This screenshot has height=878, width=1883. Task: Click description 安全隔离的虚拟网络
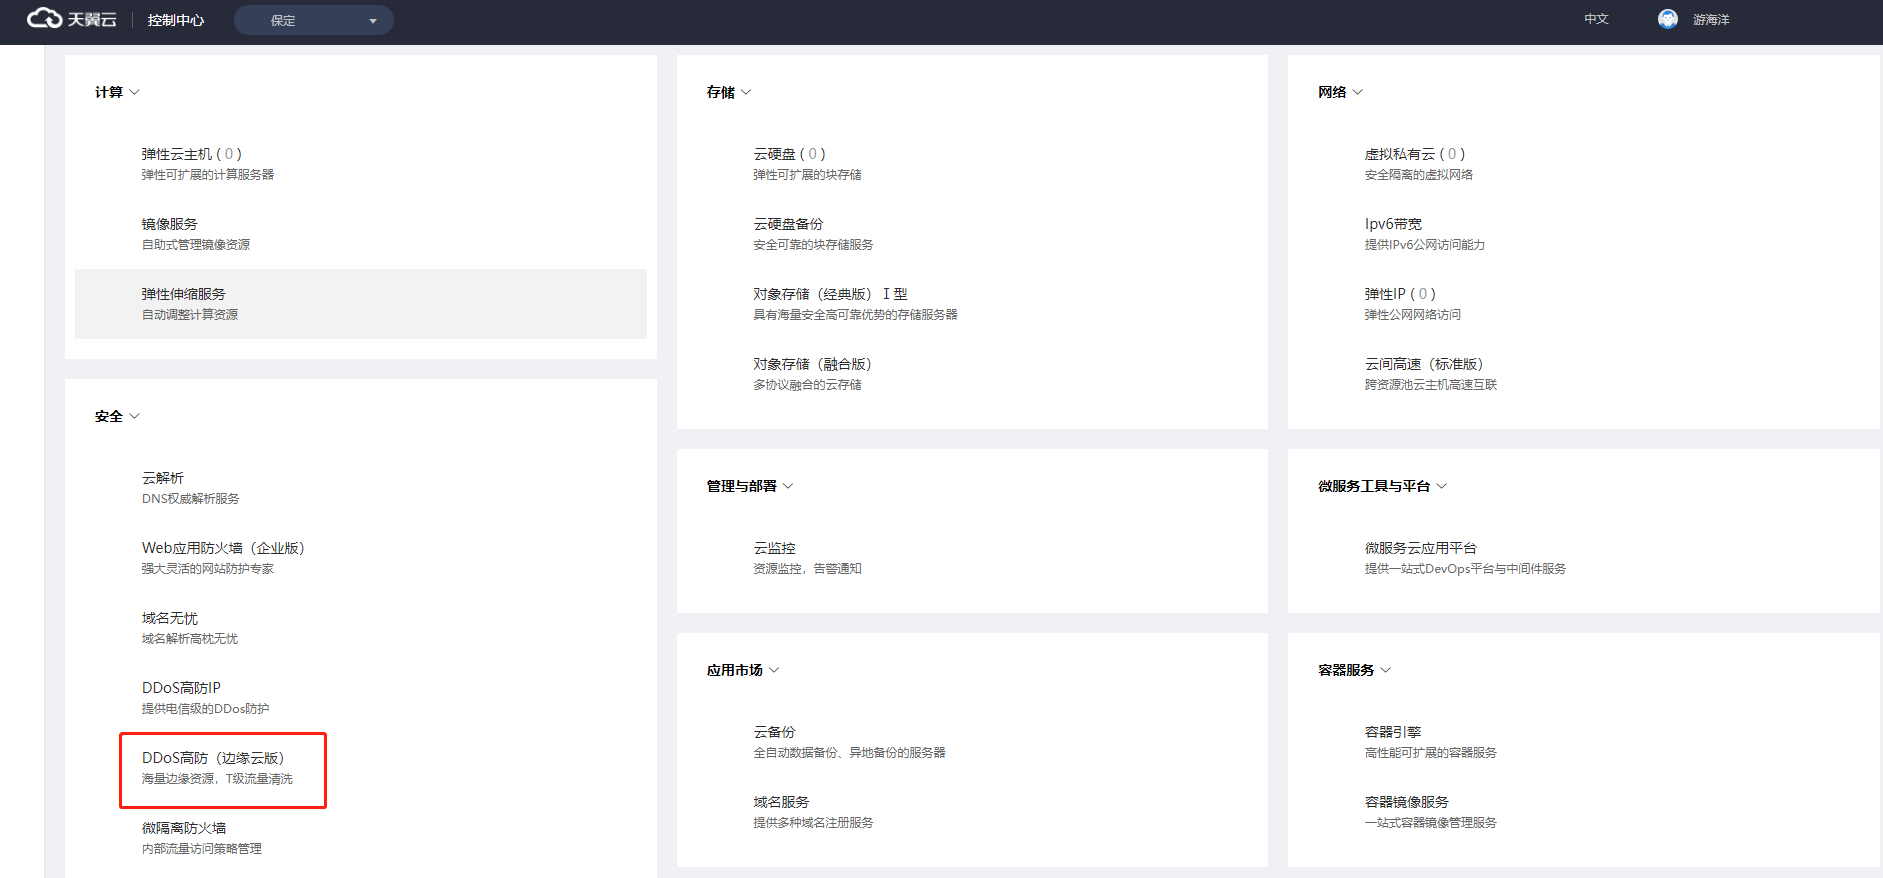(x=1418, y=175)
